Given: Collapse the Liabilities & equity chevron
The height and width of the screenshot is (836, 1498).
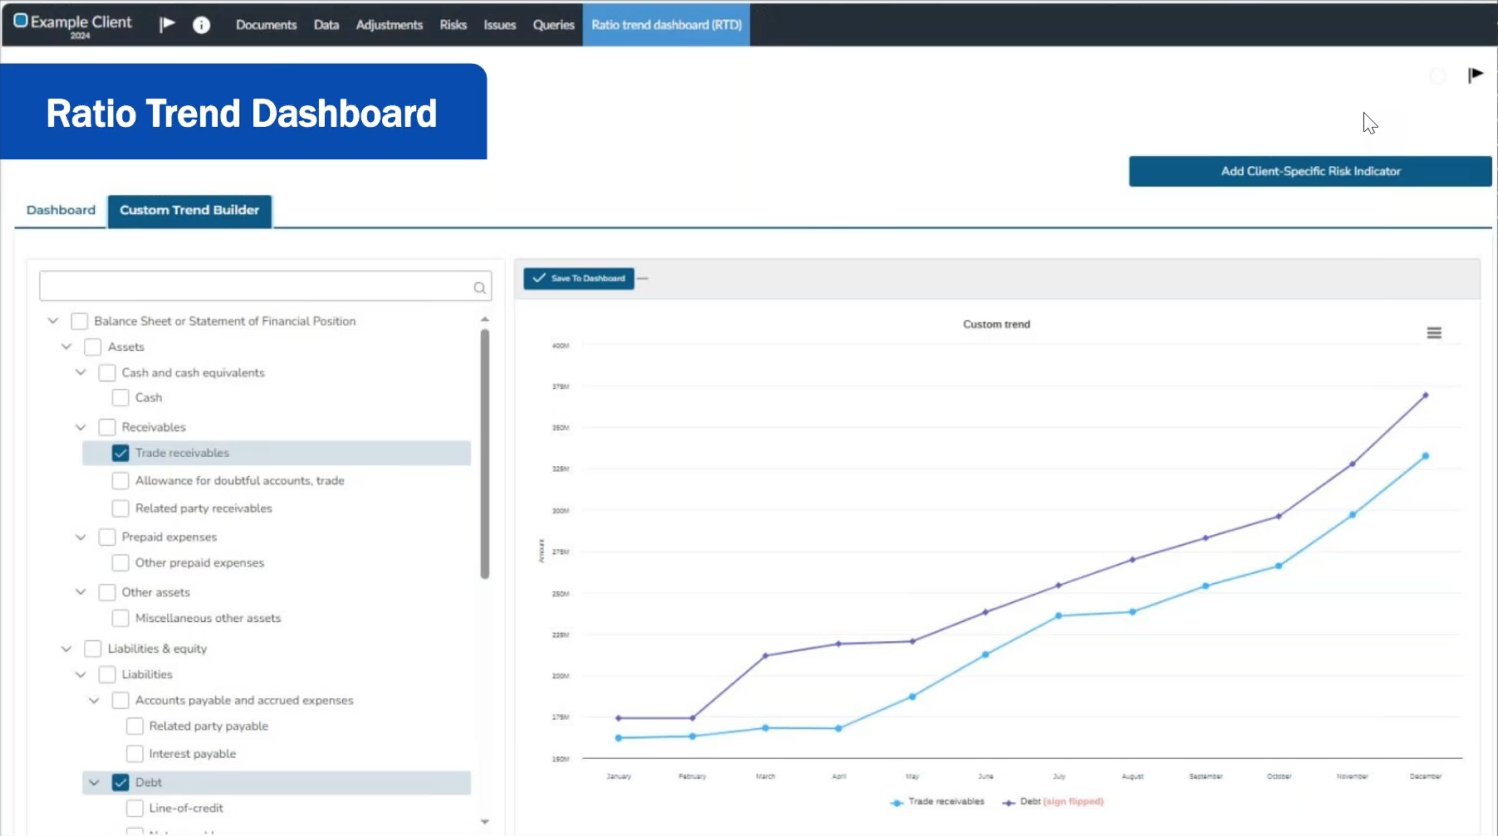Looking at the screenshot, I should pos(67,649).
